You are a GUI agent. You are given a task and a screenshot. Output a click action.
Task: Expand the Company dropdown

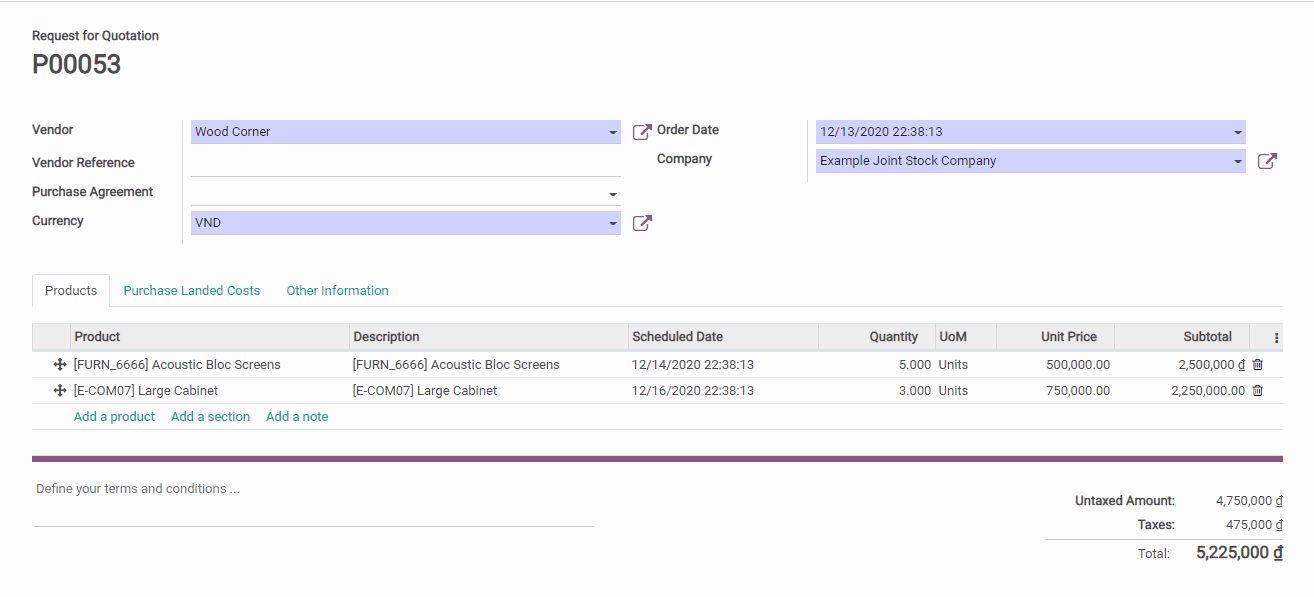coord(1238,162)
